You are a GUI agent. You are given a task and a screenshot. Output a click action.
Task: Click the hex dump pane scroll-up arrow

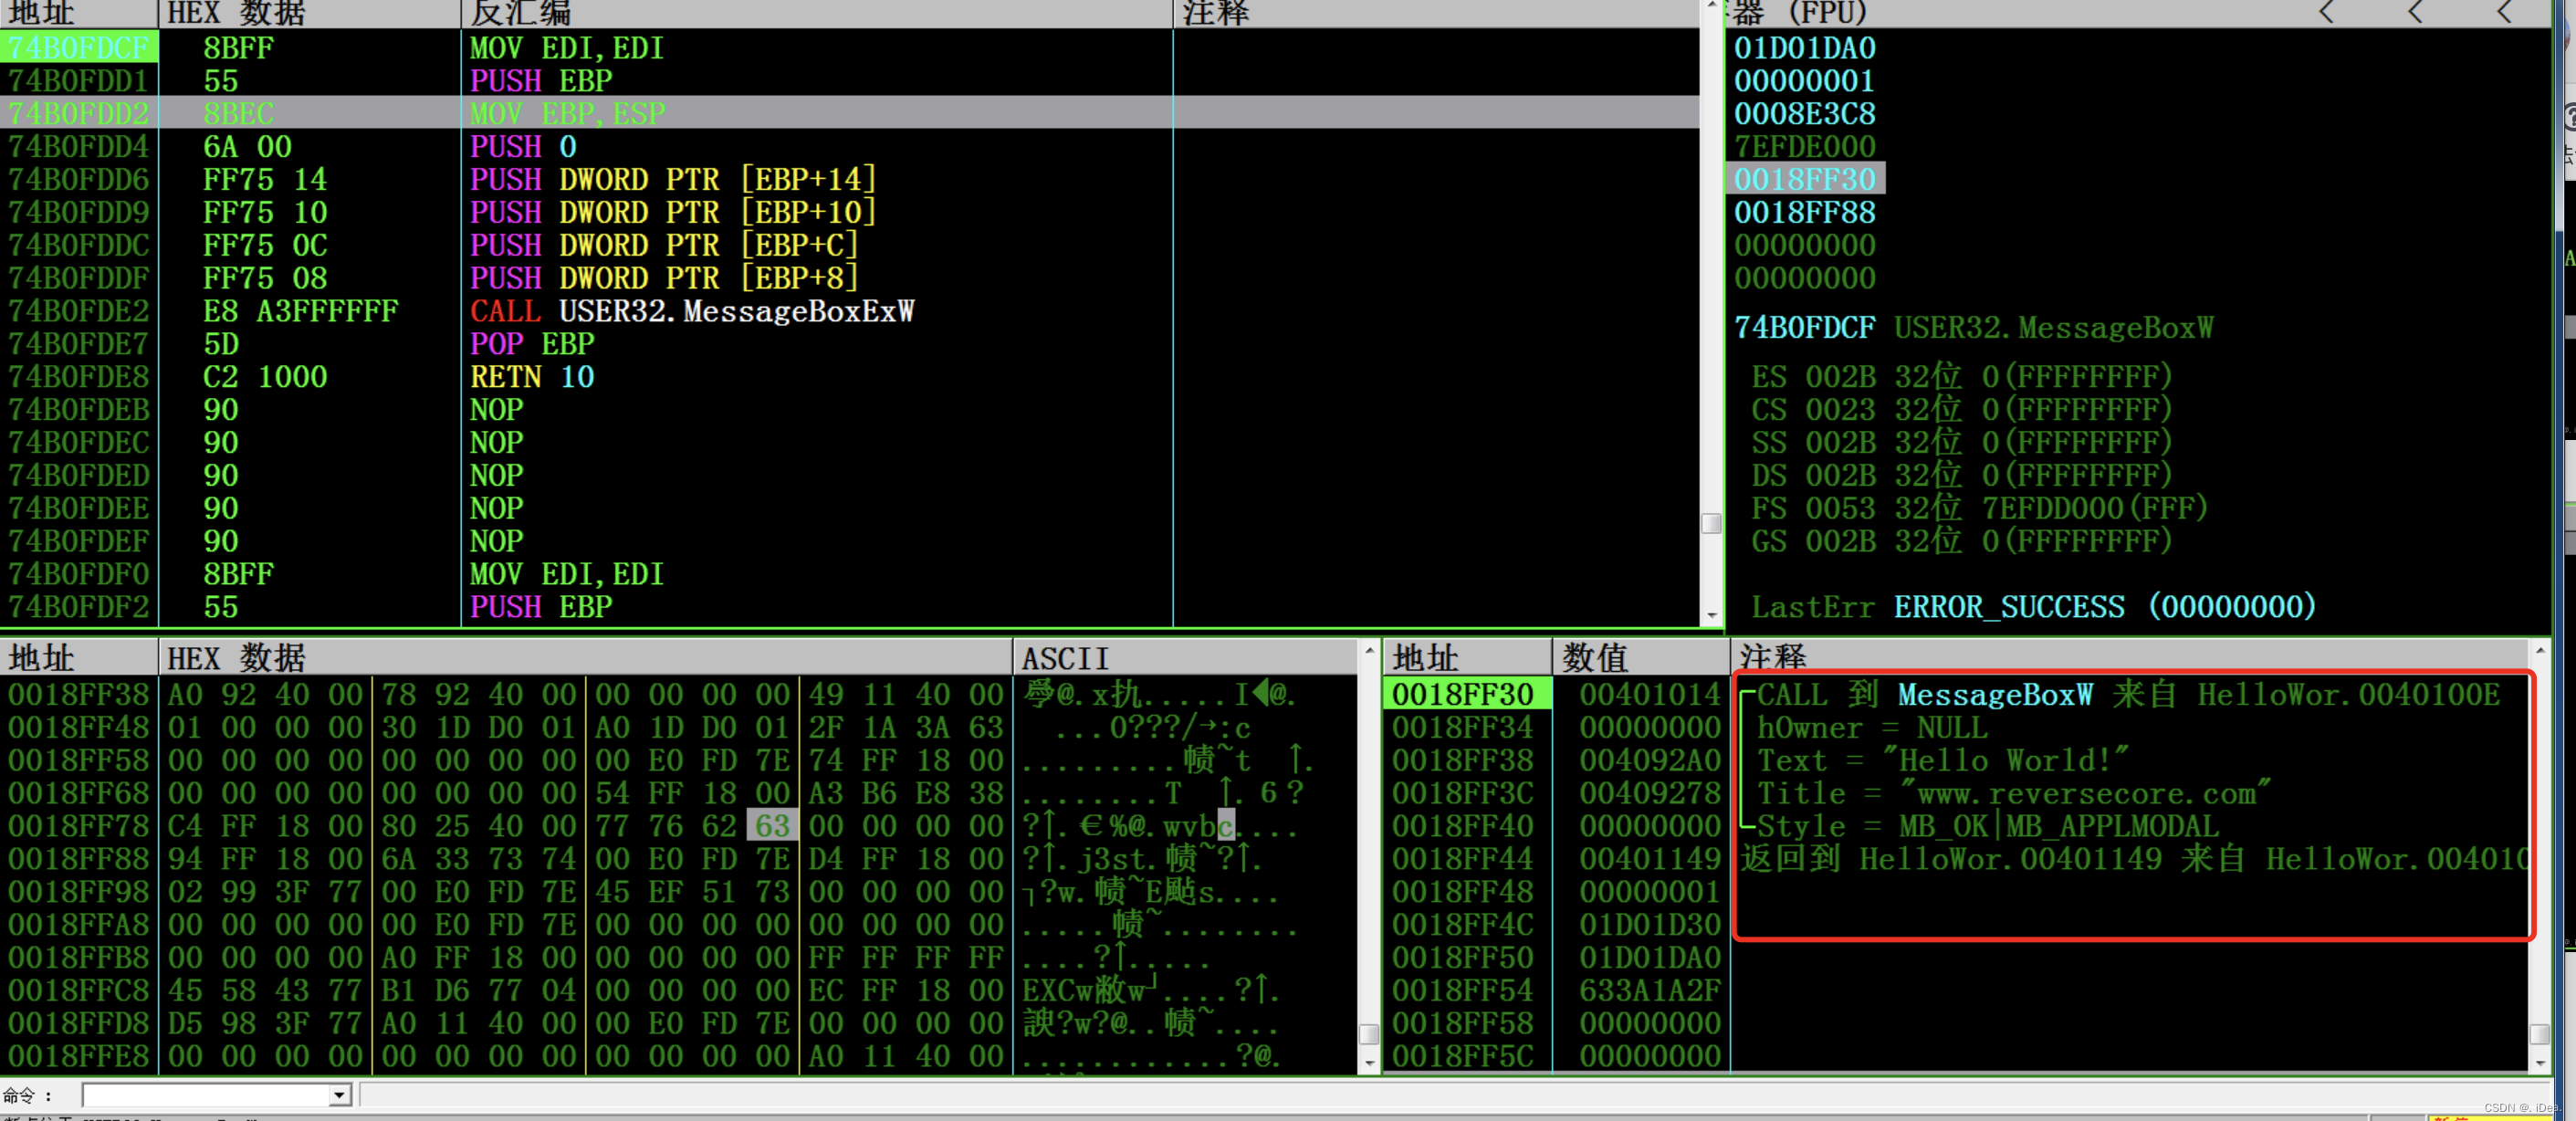click(x=1369, y=651)
